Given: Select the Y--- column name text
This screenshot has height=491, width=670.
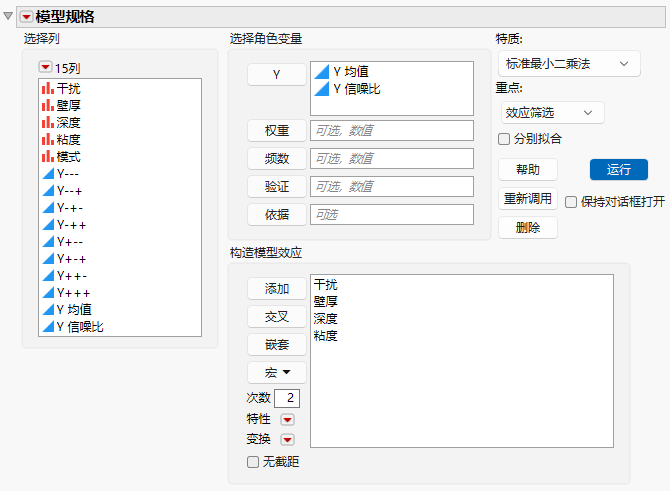Looking at the screenshot, I should point(68,174).
